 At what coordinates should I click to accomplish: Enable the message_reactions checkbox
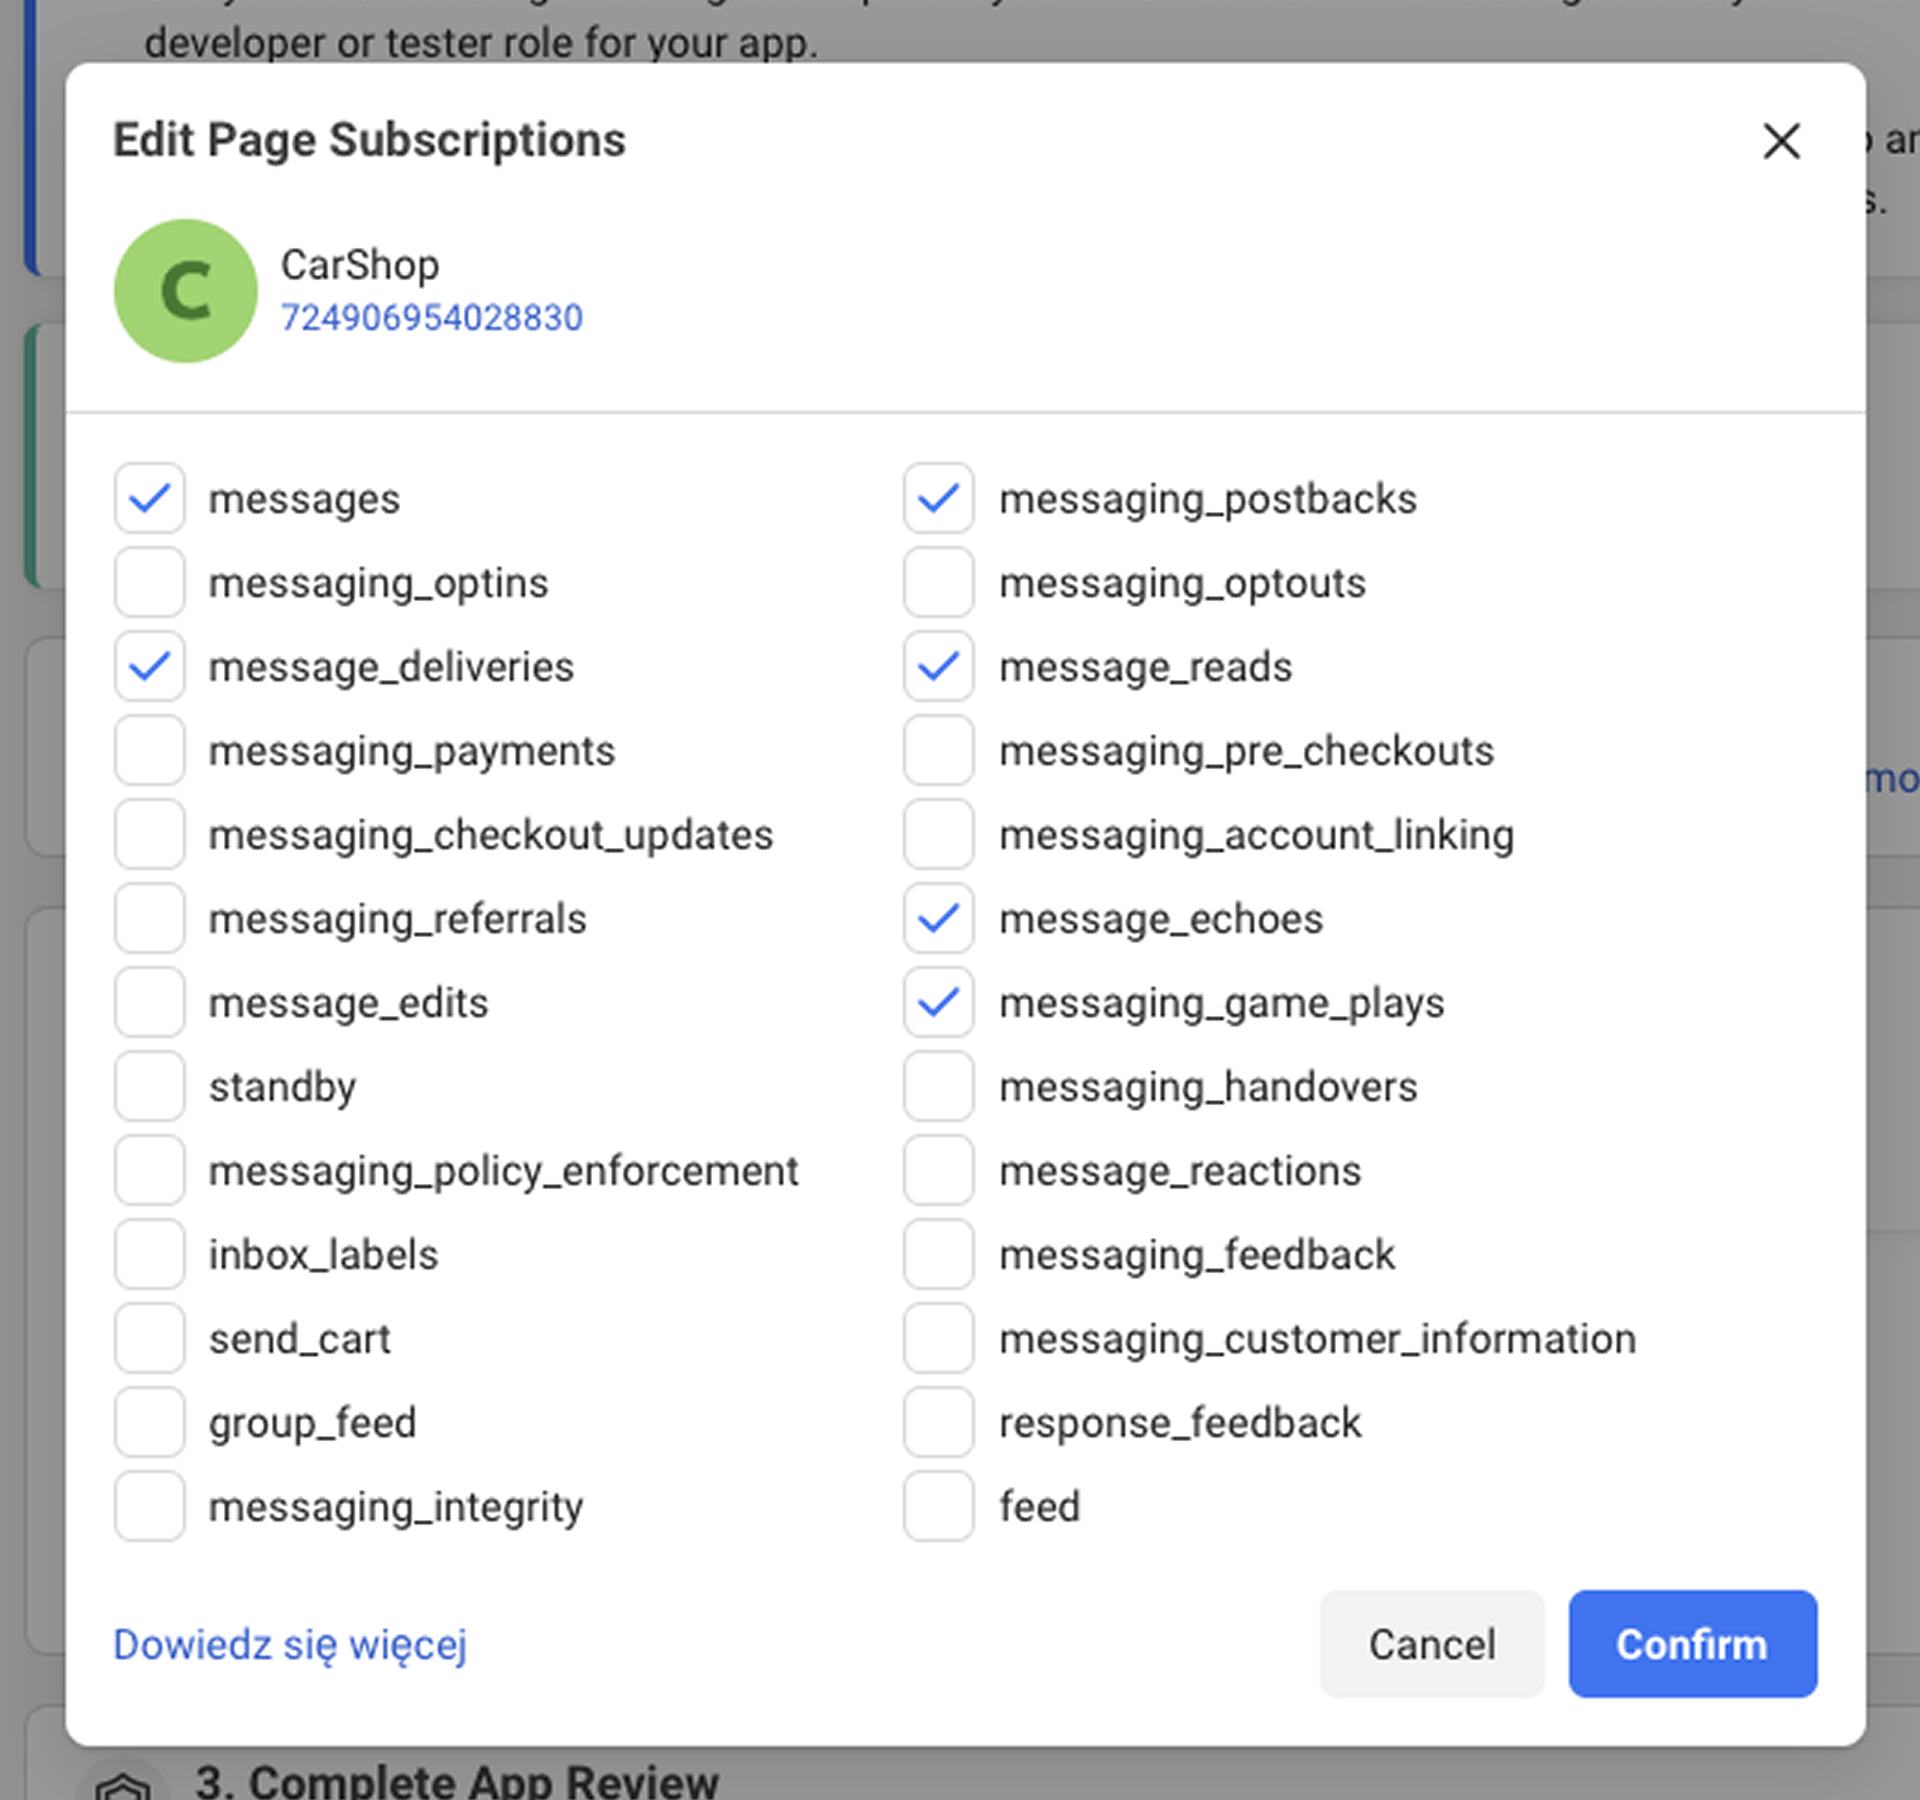939,1170
